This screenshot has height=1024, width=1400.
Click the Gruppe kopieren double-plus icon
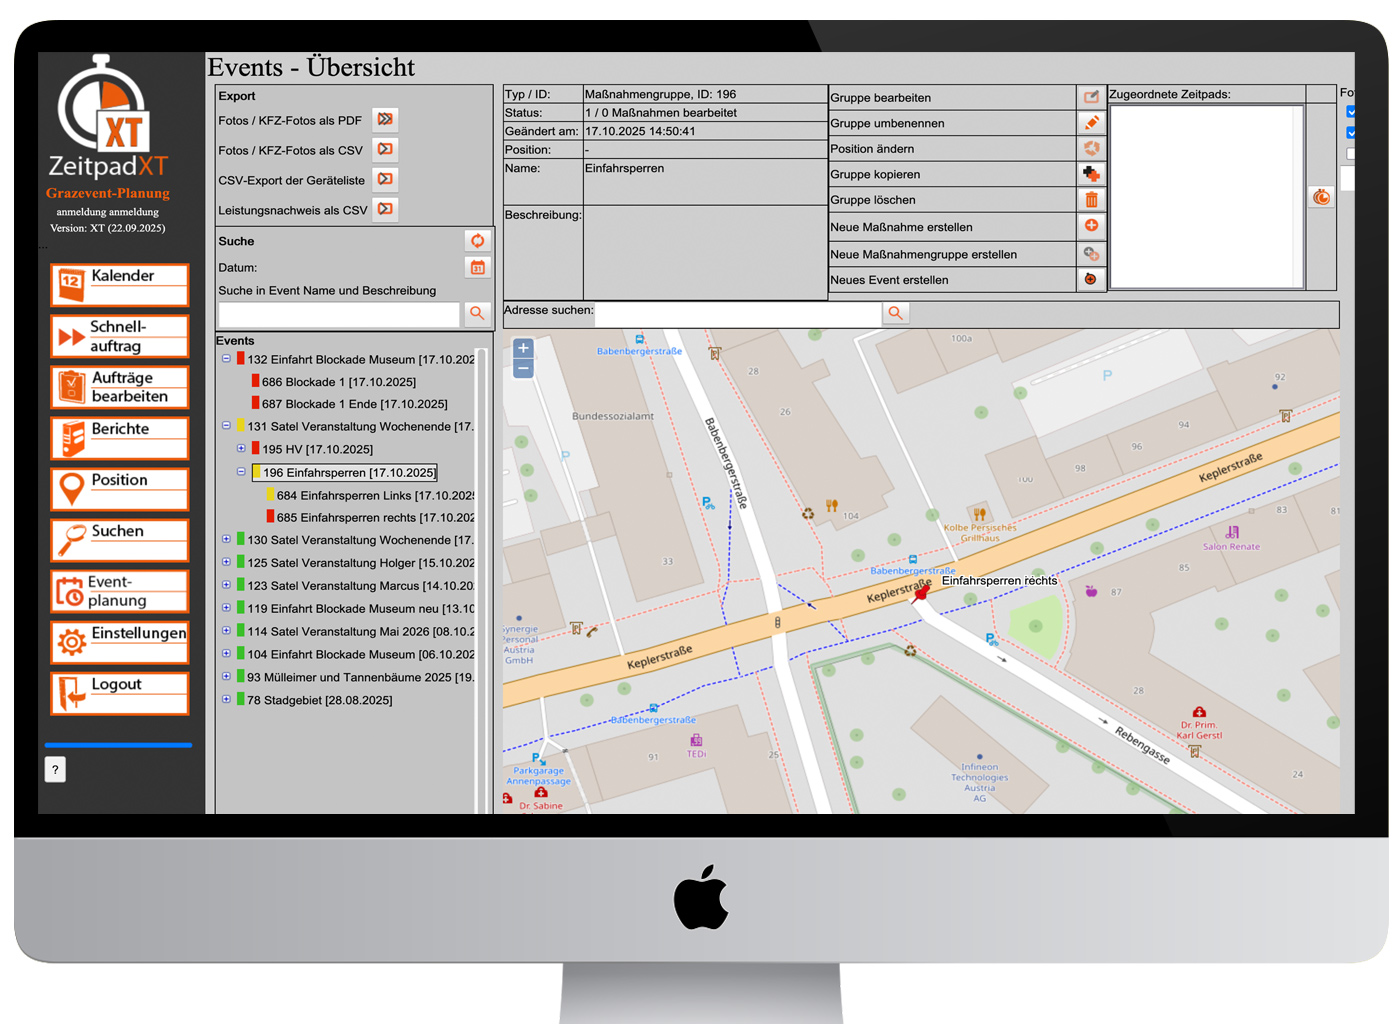pyautogui.click(x=1091, y=174)
